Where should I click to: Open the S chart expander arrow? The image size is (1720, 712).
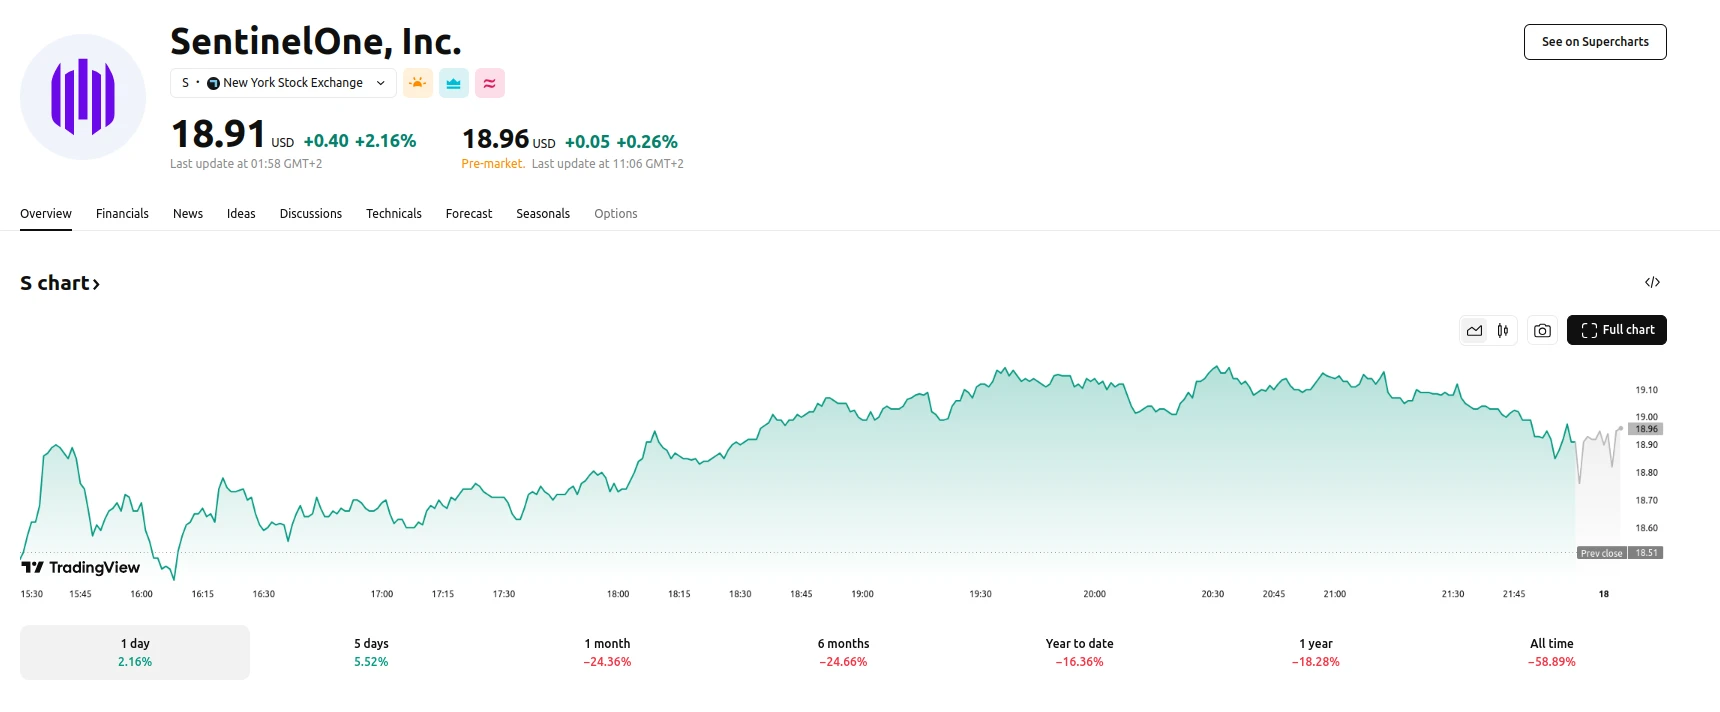pos(96,283)
